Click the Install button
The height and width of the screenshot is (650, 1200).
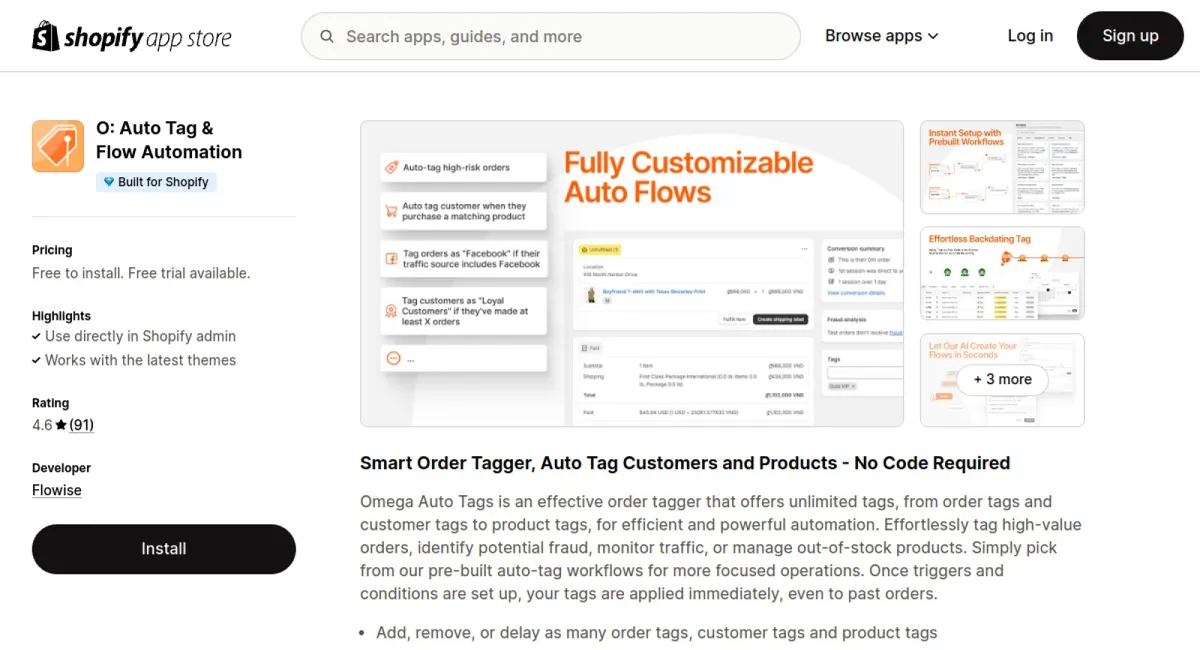(164, 549)
